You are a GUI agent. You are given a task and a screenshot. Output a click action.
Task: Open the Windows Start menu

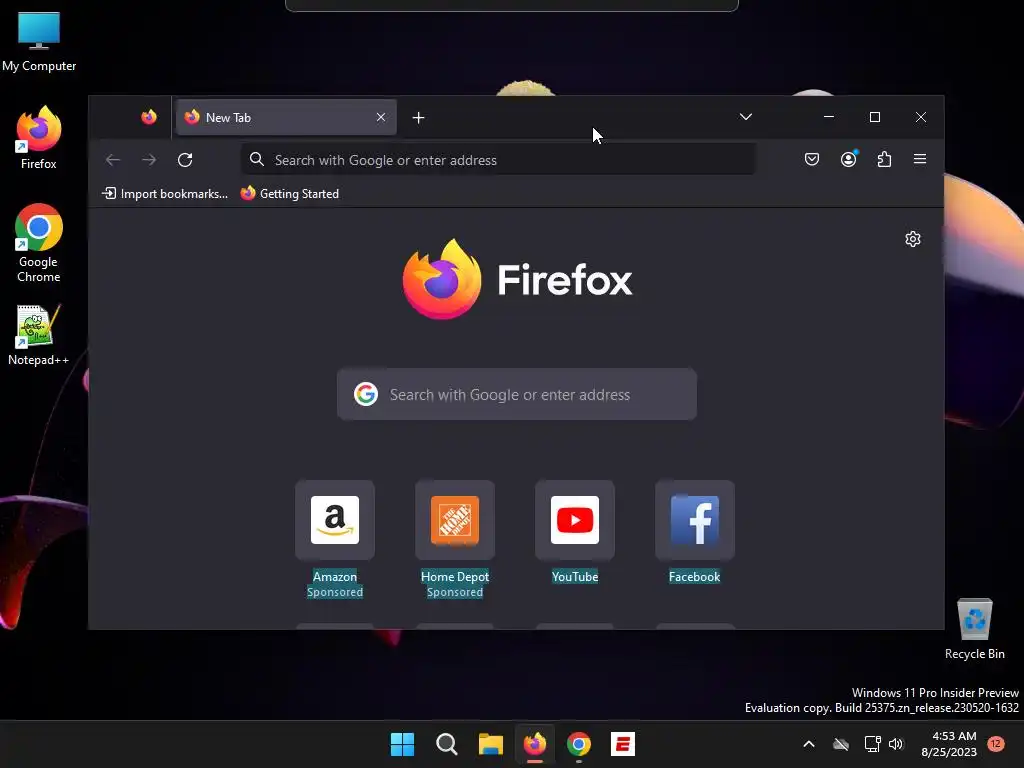coord(402,744)
